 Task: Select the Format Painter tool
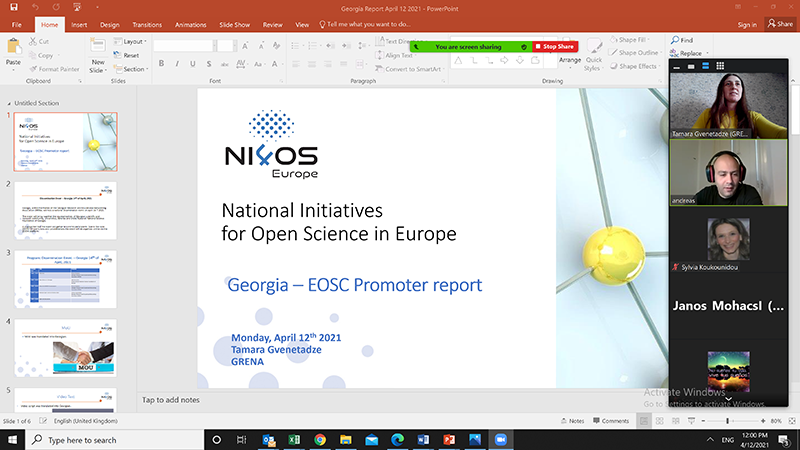coord(54,69)
